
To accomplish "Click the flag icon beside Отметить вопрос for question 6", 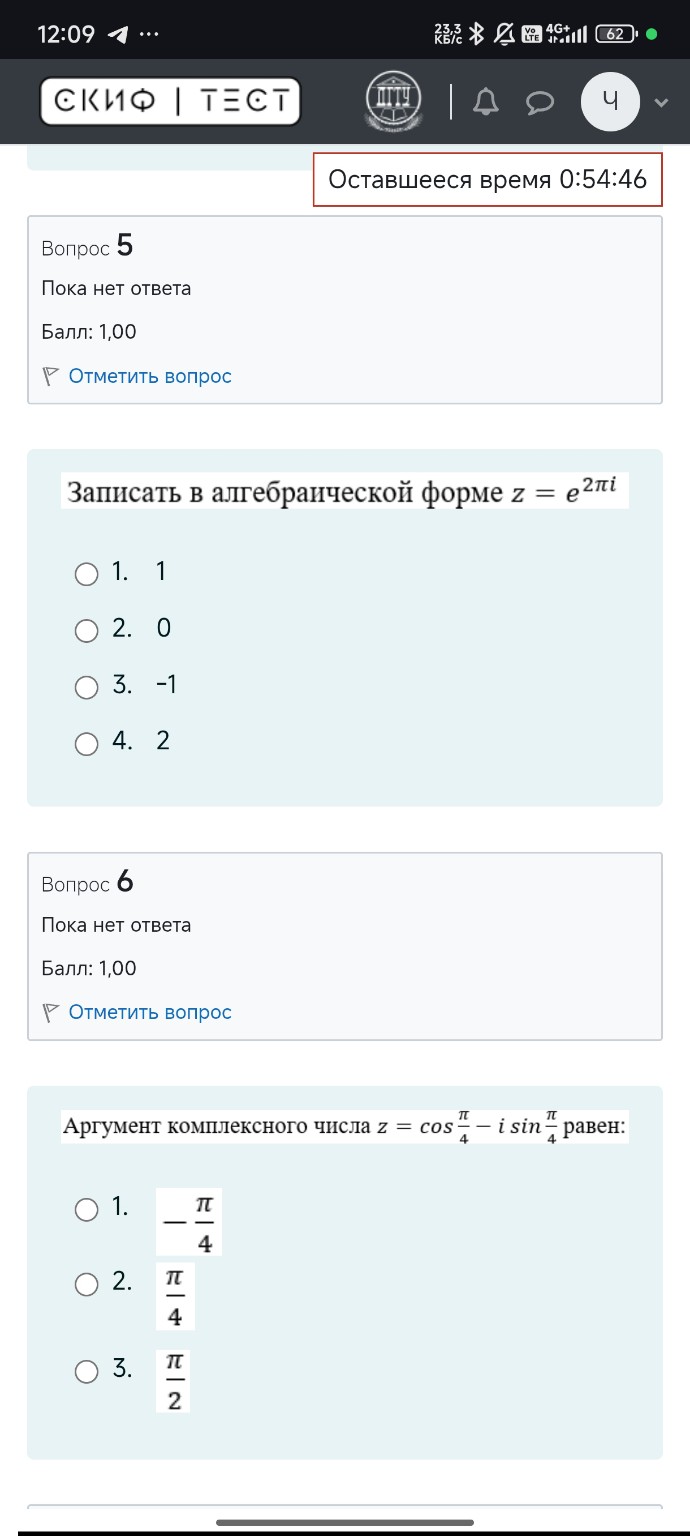I will (50, 1012).
